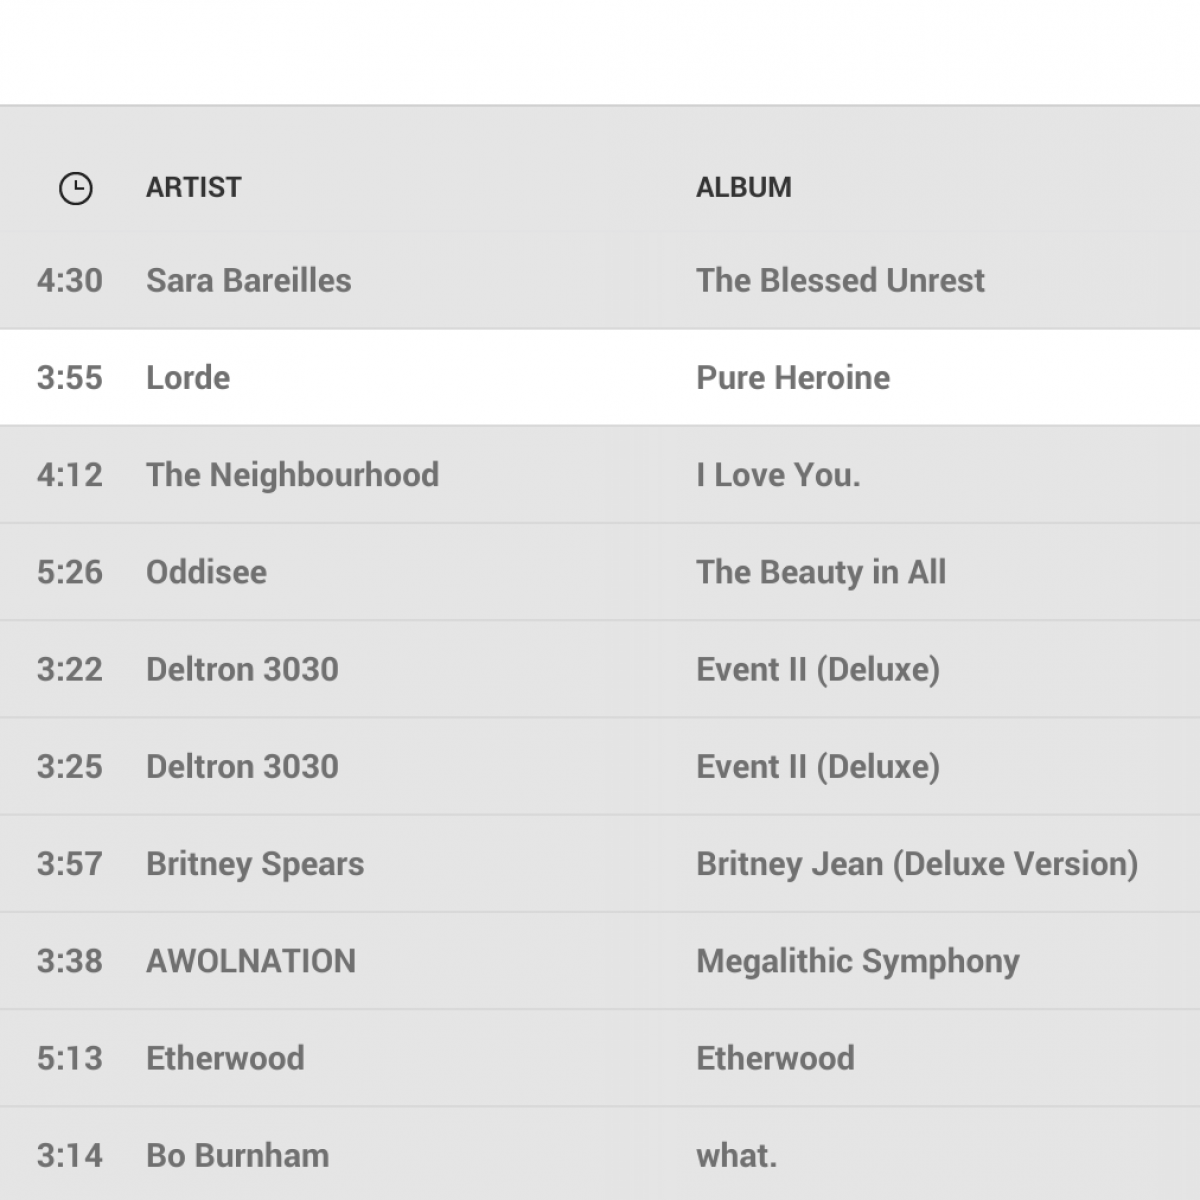Sort by the ALBUM column header
Image resolution: width=1200 pixels, height=1200 pixels.
[x=743, y=187]
